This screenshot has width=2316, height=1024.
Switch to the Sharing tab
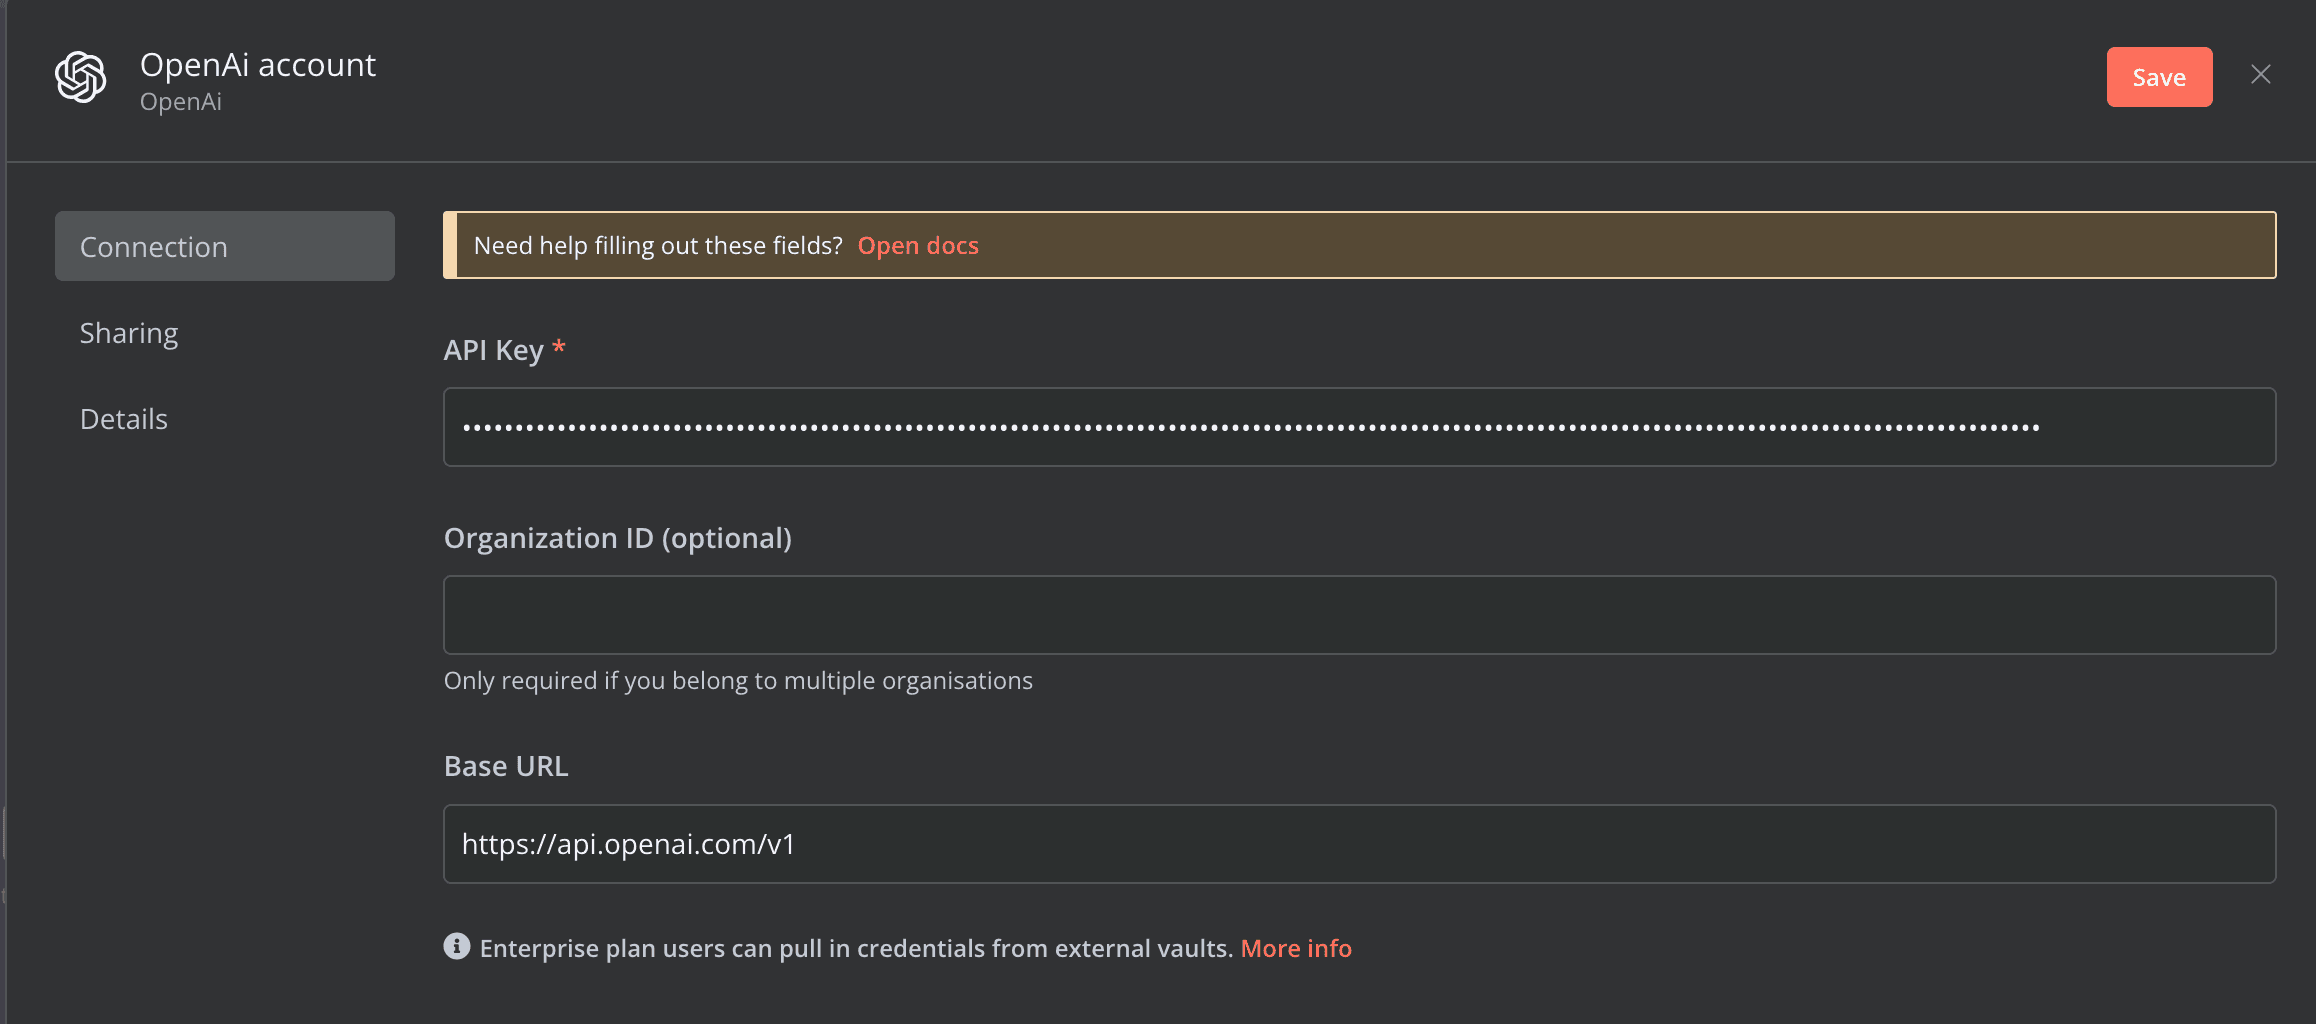[129, 333]
